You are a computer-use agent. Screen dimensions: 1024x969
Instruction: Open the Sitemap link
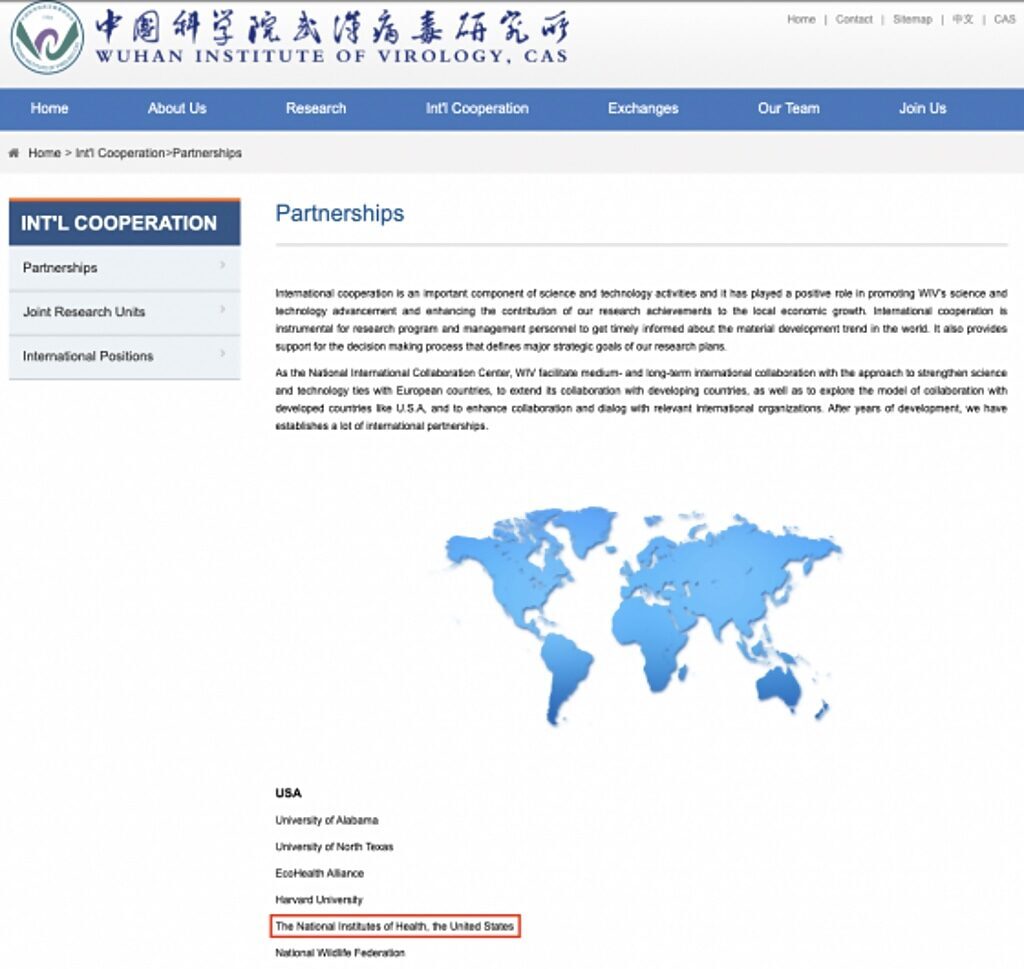[913, 20]
